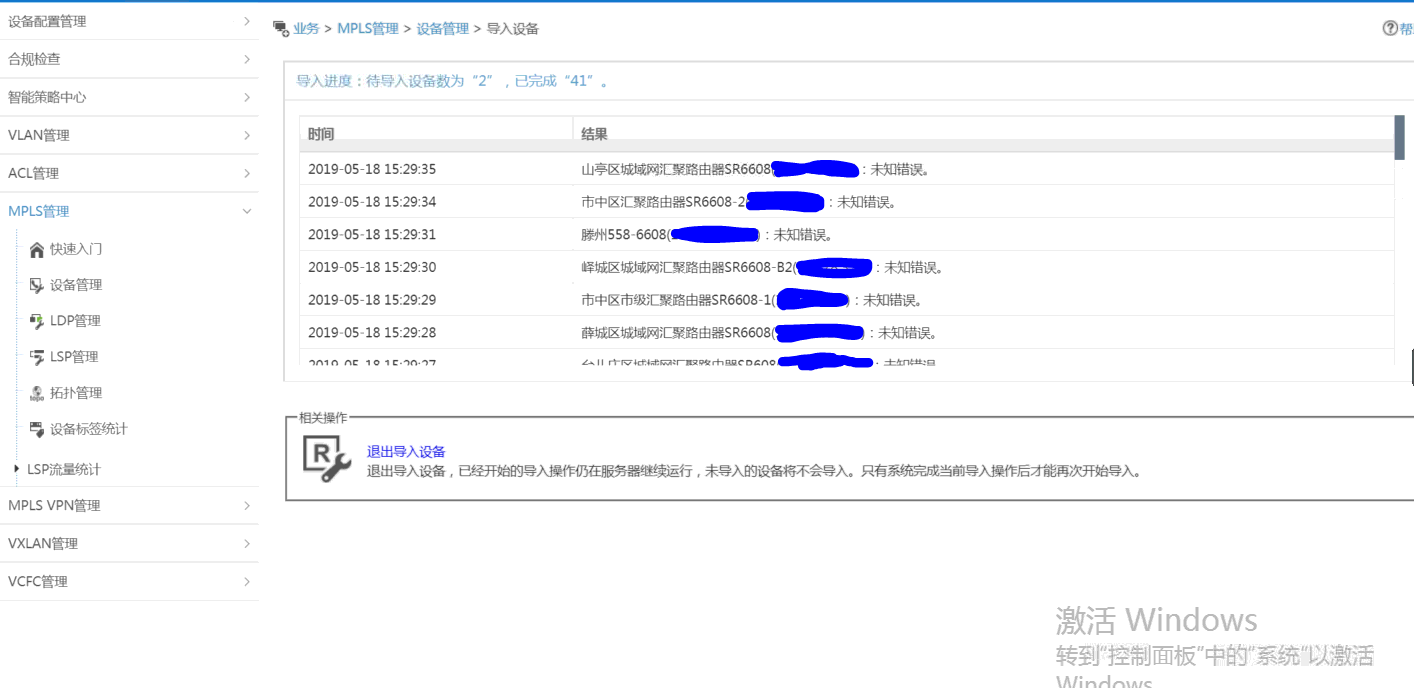The height and width of the screenshot is (688, 1414).
Task: Select row with time 2019-05-18 15:29:28
Action: 846,332
